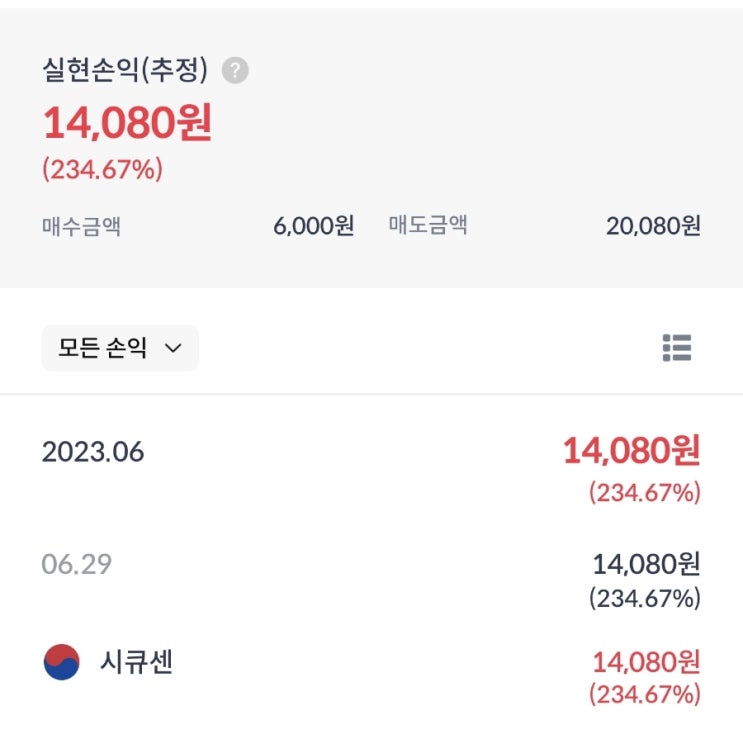Screen dimensions: 743x739
Task: Click the 매수금액 label
Action: point(81,225)
